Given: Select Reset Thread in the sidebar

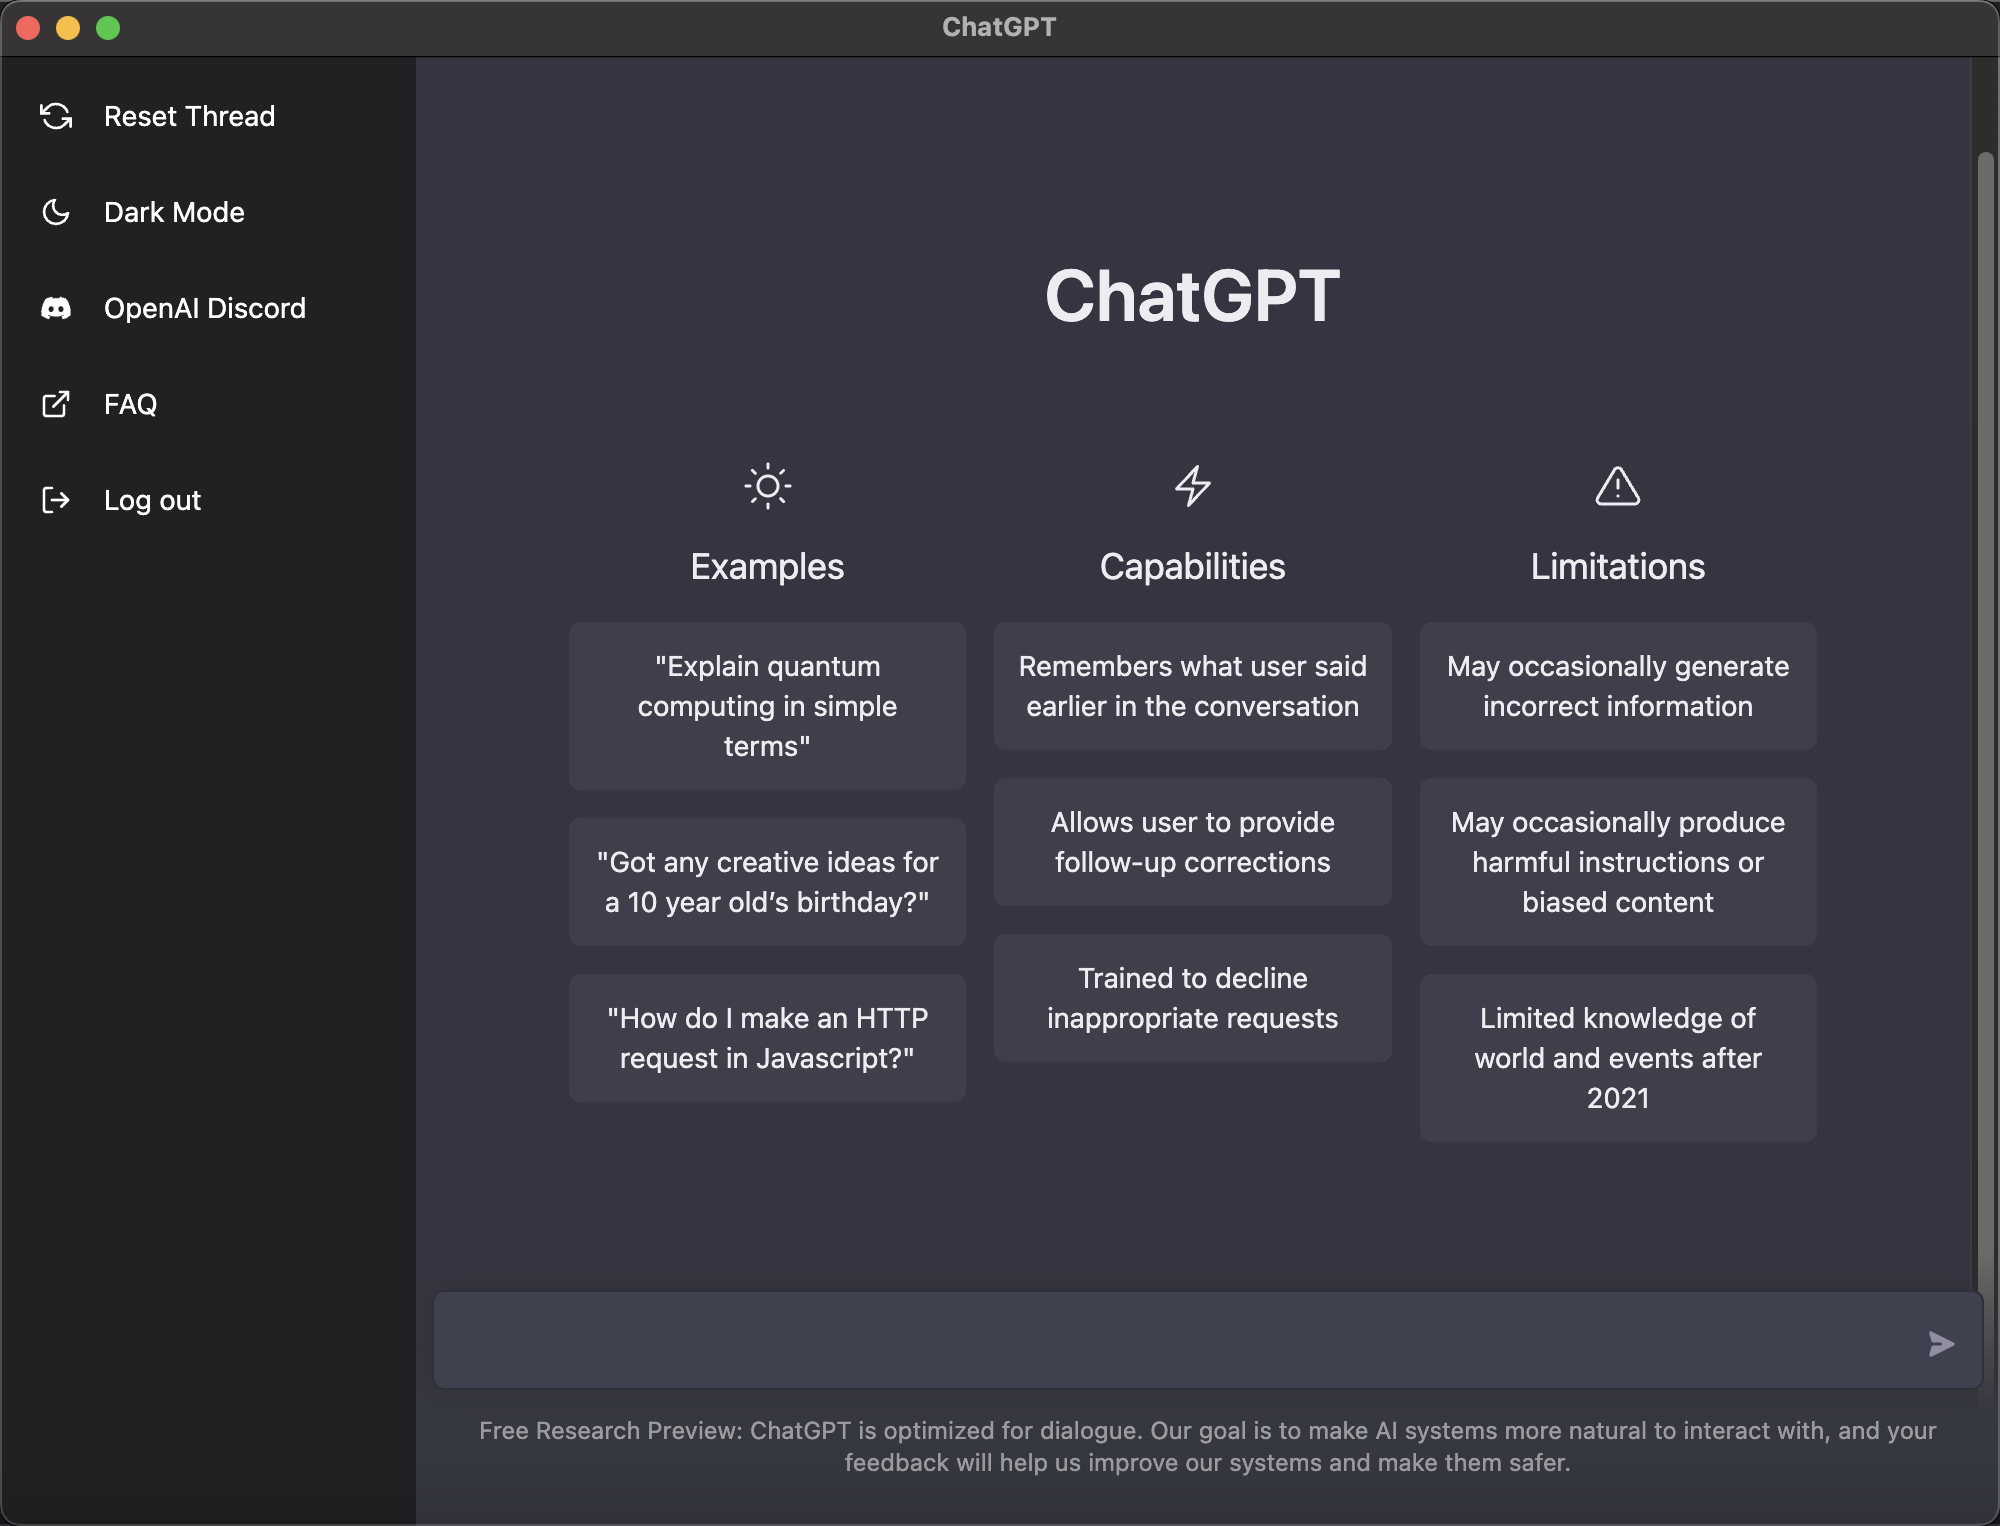Looking at the screenshot, I should [189, 116].
